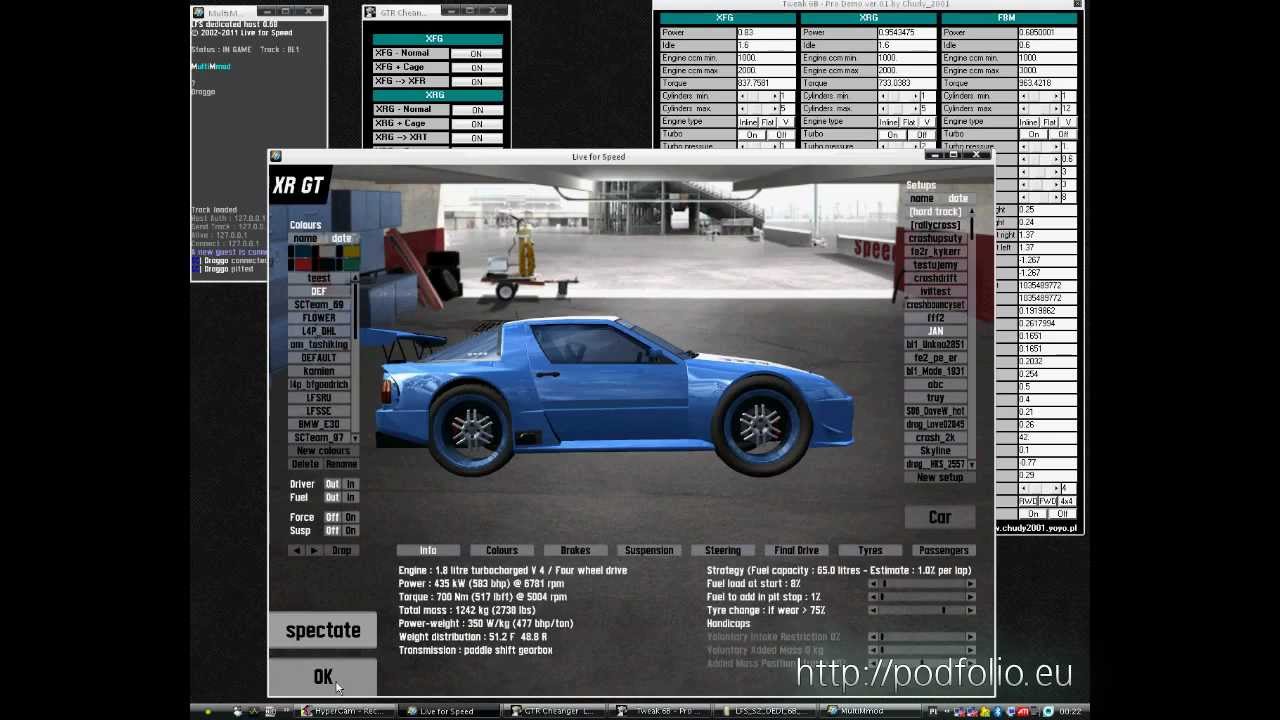Toggle XFG - Normal ON in GTR Changer
The width and height of the screenshot is (1280, 720).
[x=476, y=54]
